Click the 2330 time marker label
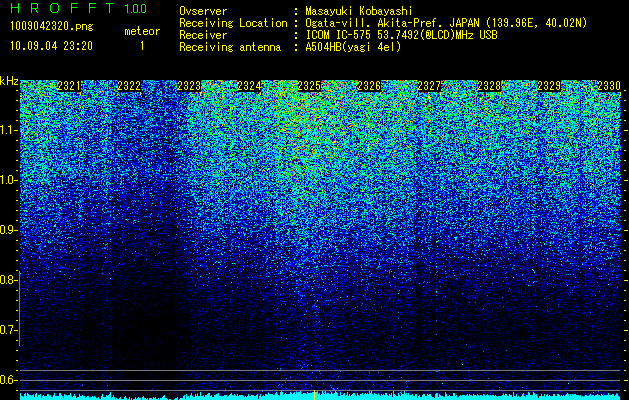This screenshot has height=400, width=629. tap(609, 86)
